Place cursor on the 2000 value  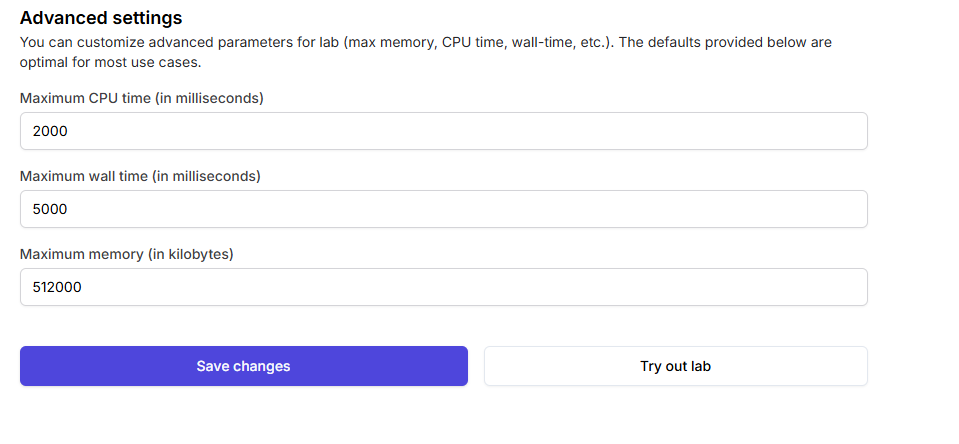(50, 131)
